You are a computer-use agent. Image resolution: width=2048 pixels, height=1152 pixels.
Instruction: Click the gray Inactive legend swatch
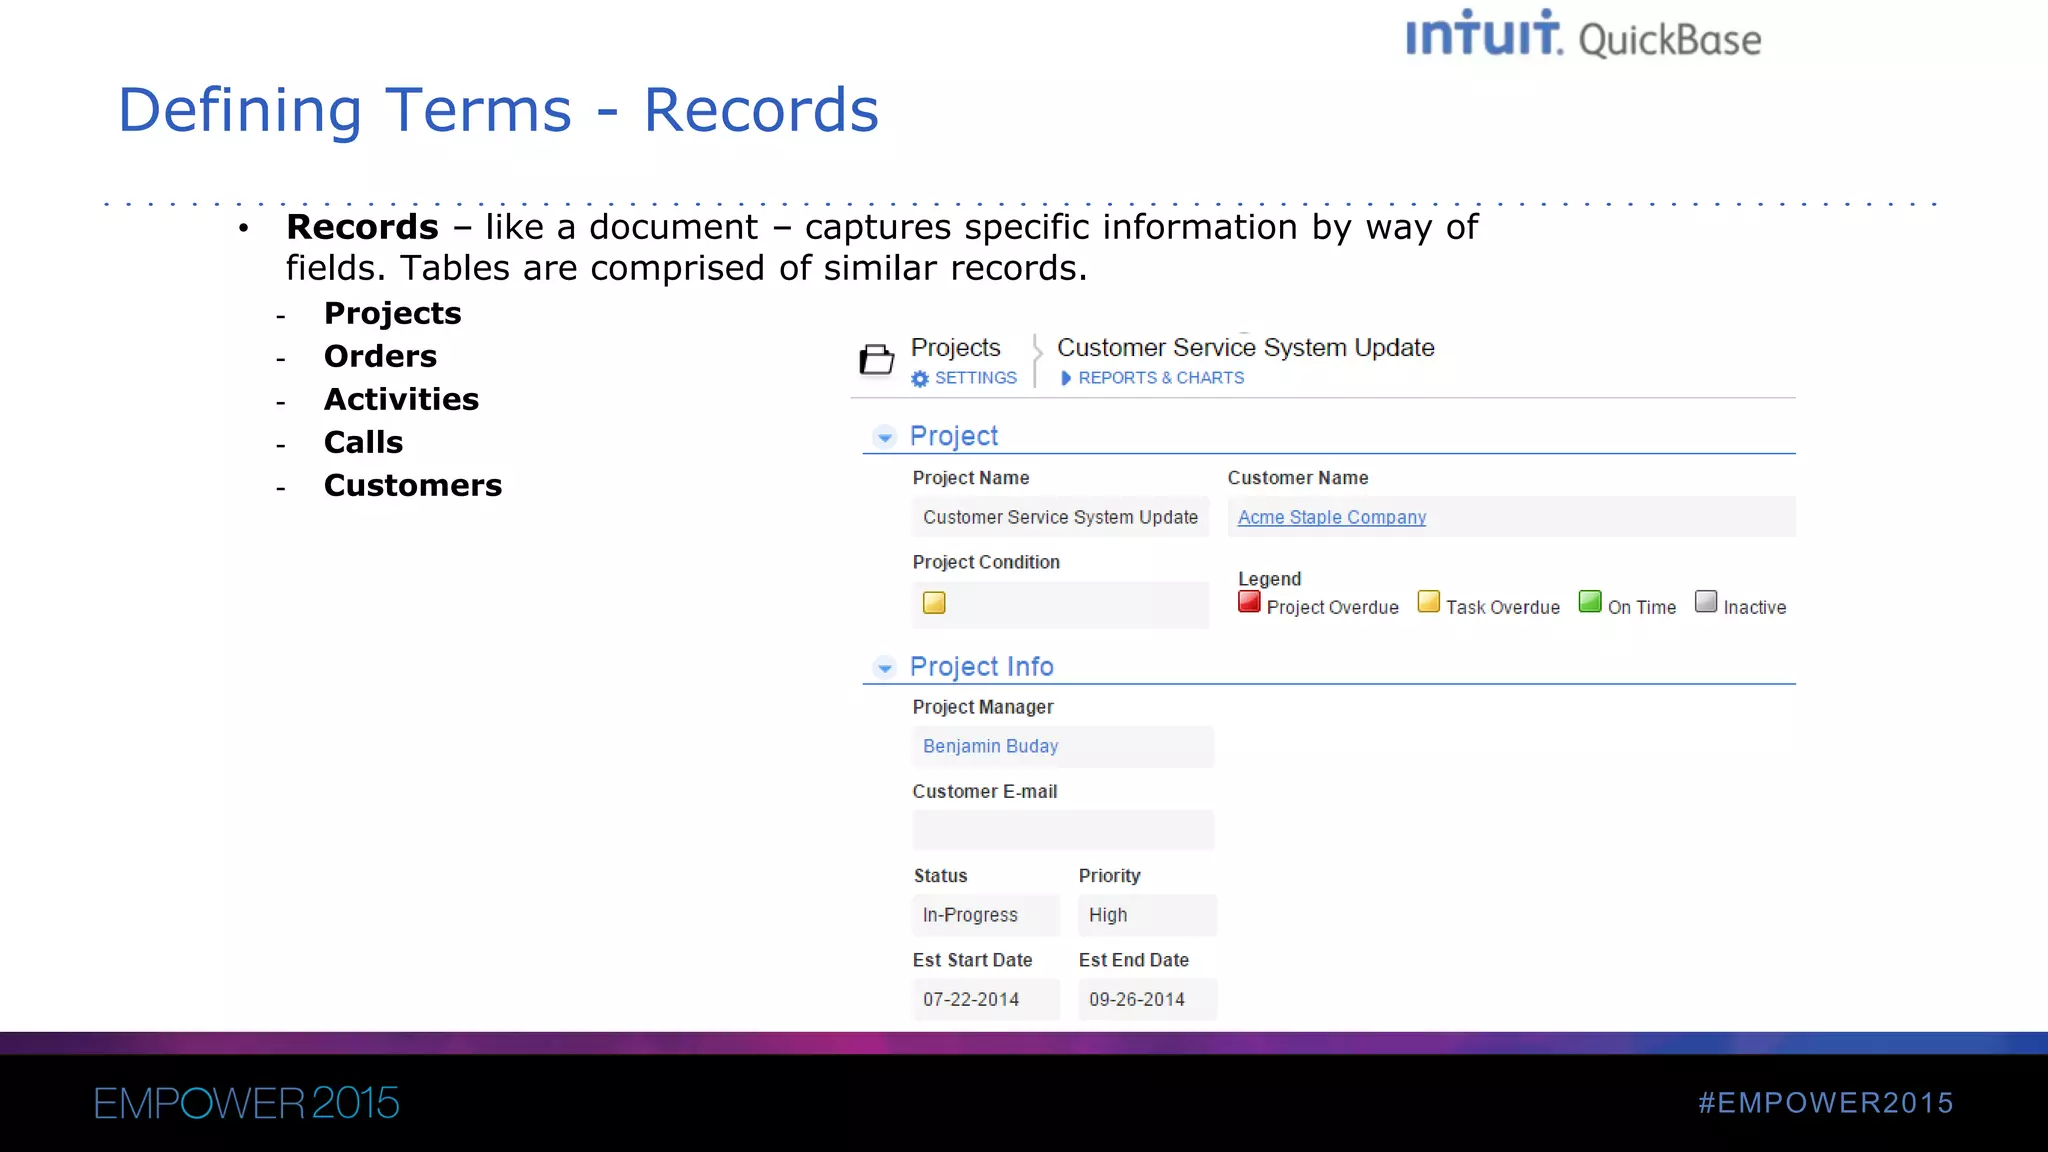pyautogui.click(x=1706, y=602)
